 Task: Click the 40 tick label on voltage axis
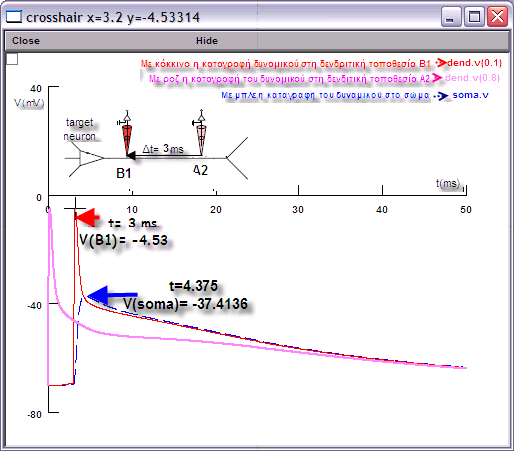[36, 89]
